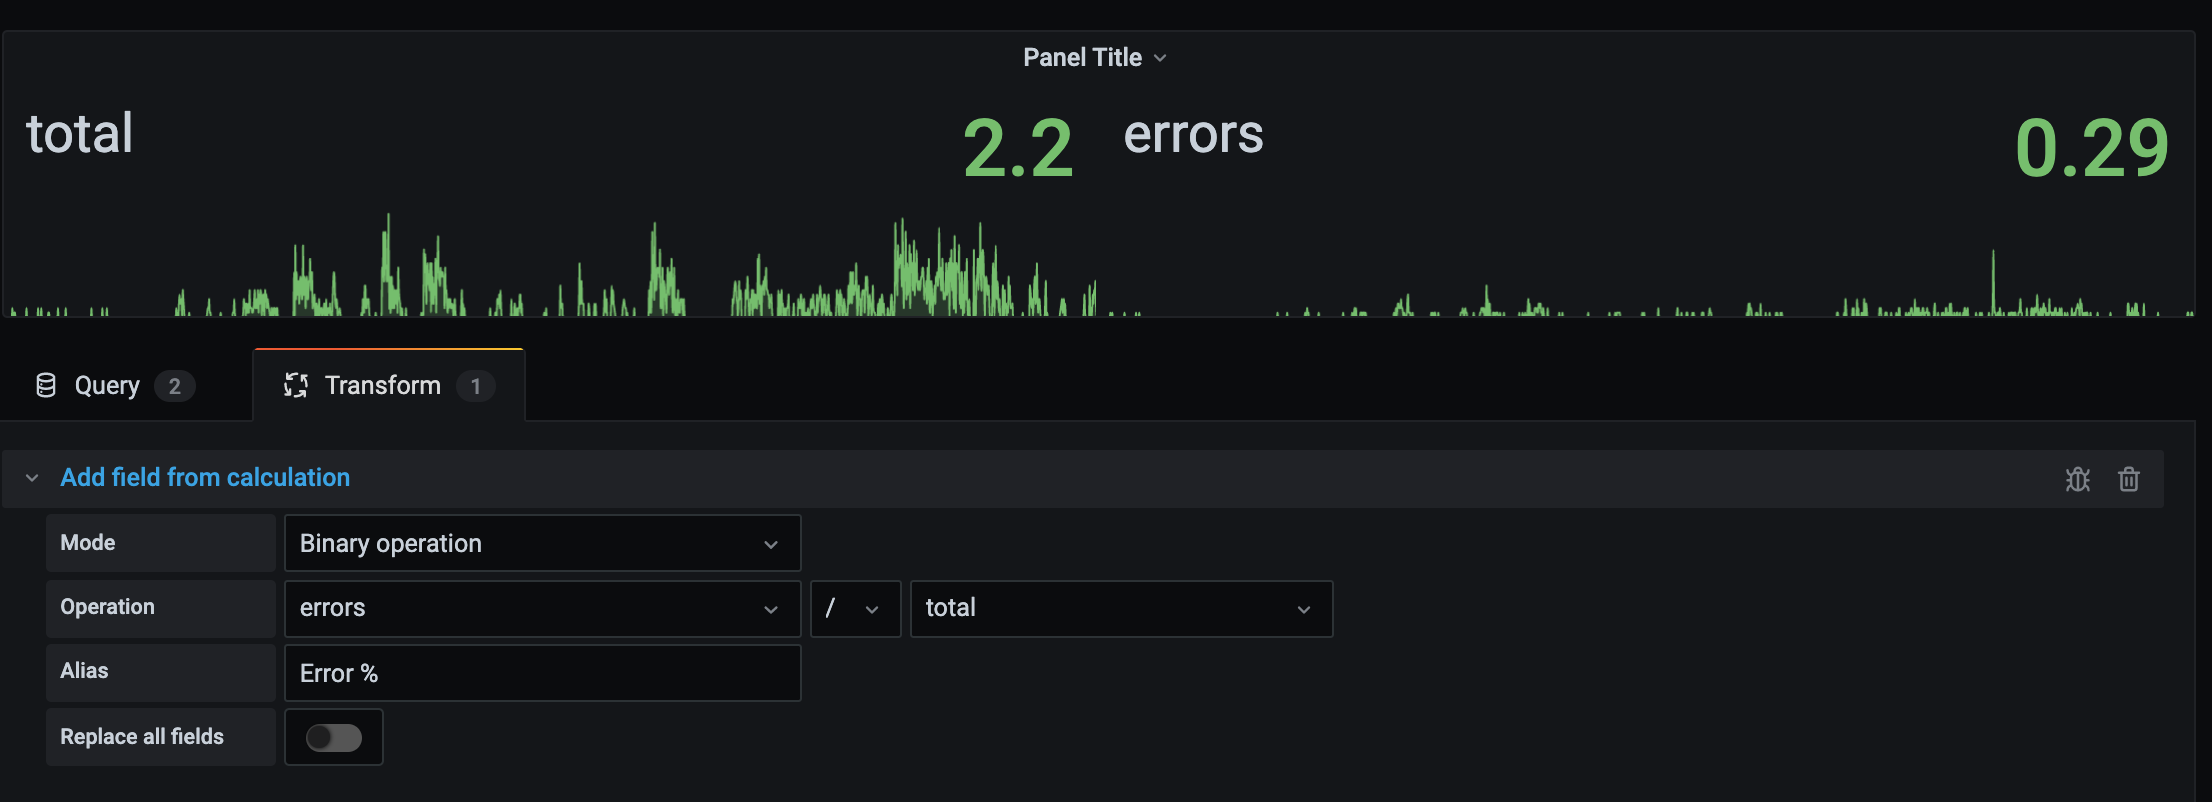Viewport: 2212px width, 802px height.
Task: Click the Transform count badge 1
Action: coord(476,386)
